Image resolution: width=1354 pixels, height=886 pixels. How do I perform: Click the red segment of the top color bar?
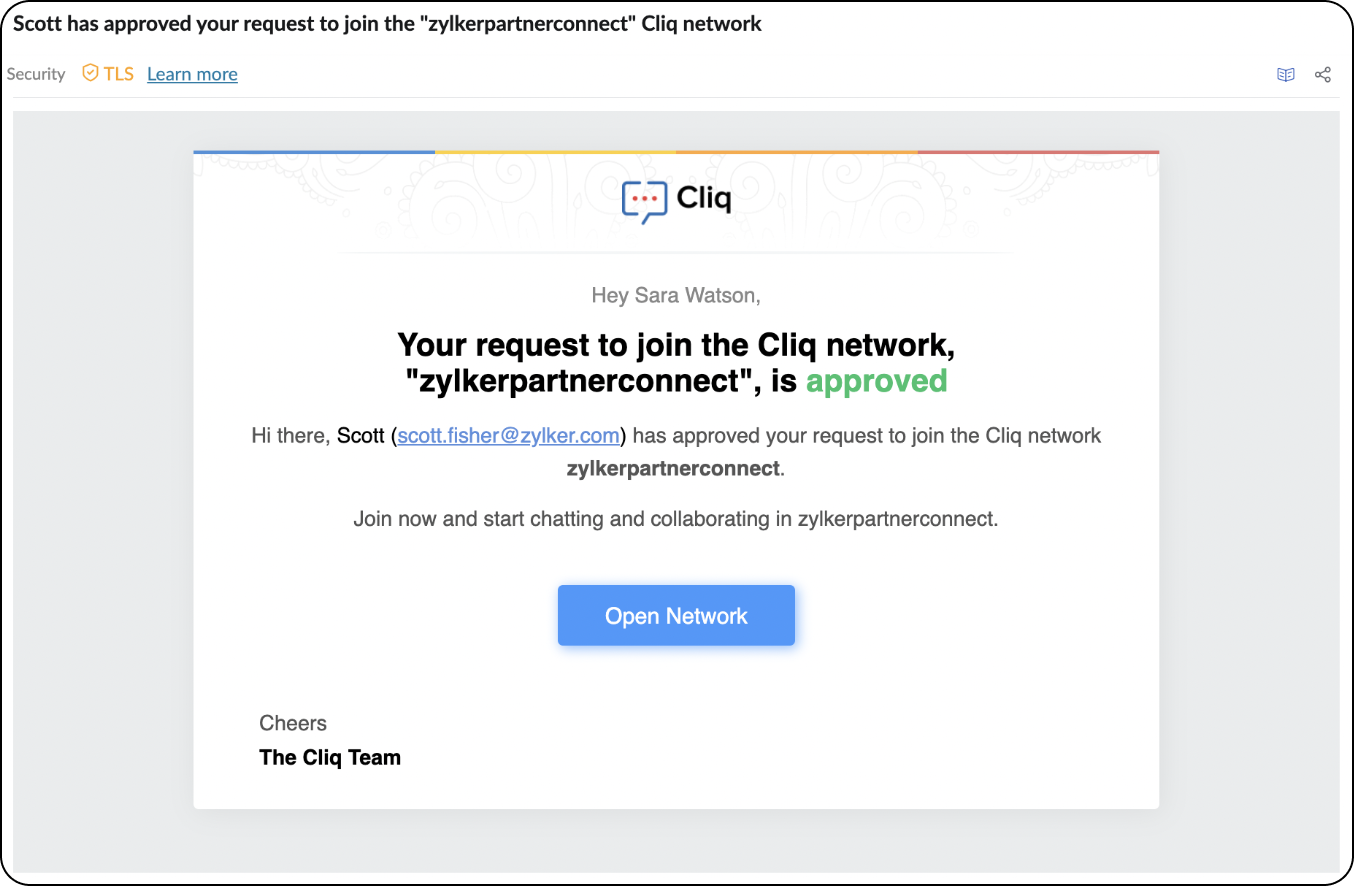1038,152
